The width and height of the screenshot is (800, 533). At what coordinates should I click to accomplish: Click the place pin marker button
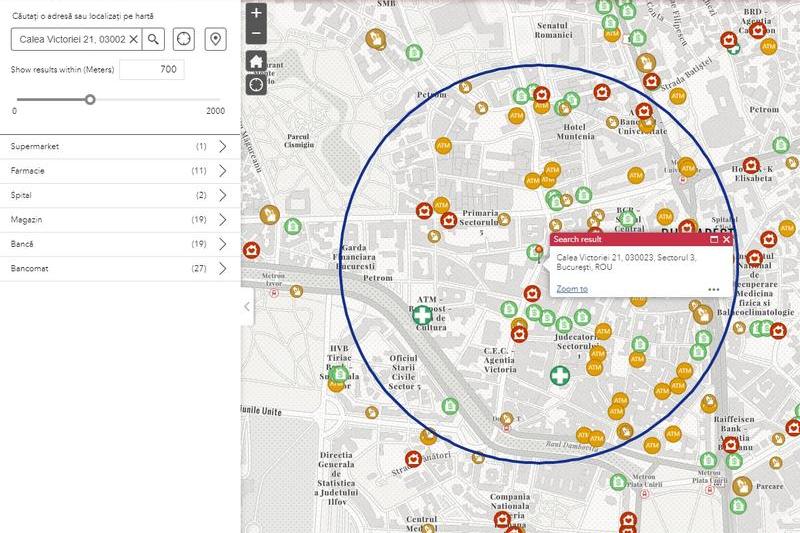[x=215, y=39]
